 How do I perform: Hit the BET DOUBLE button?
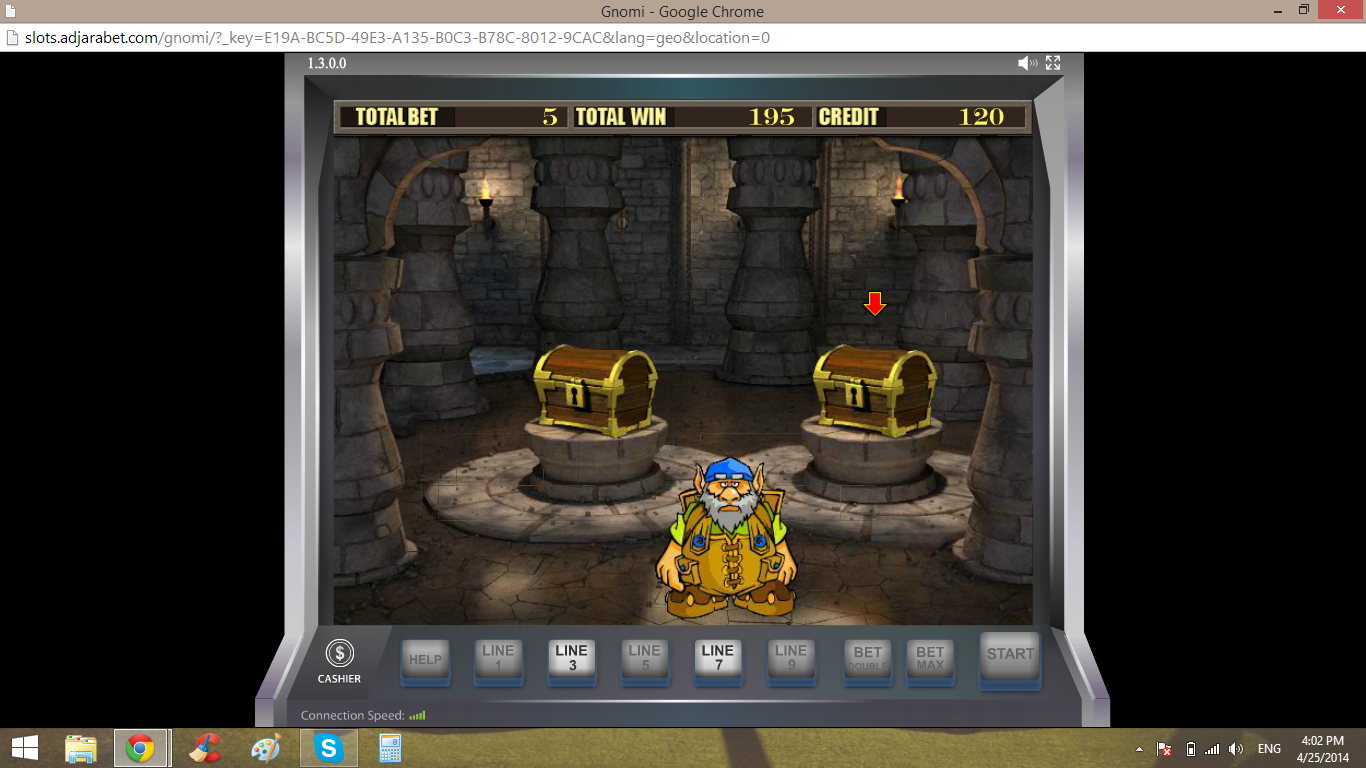click(x=868, y=661)
